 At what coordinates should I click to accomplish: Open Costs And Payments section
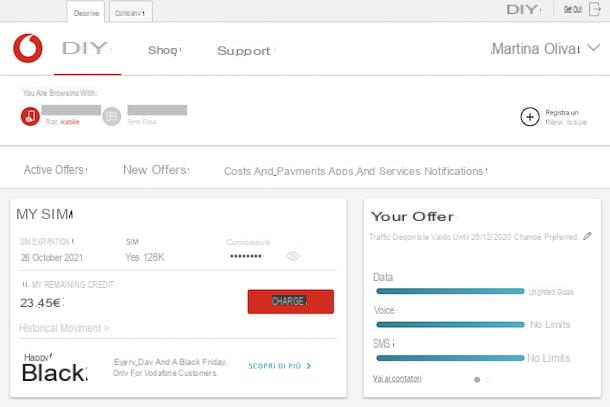coord(275,171)
